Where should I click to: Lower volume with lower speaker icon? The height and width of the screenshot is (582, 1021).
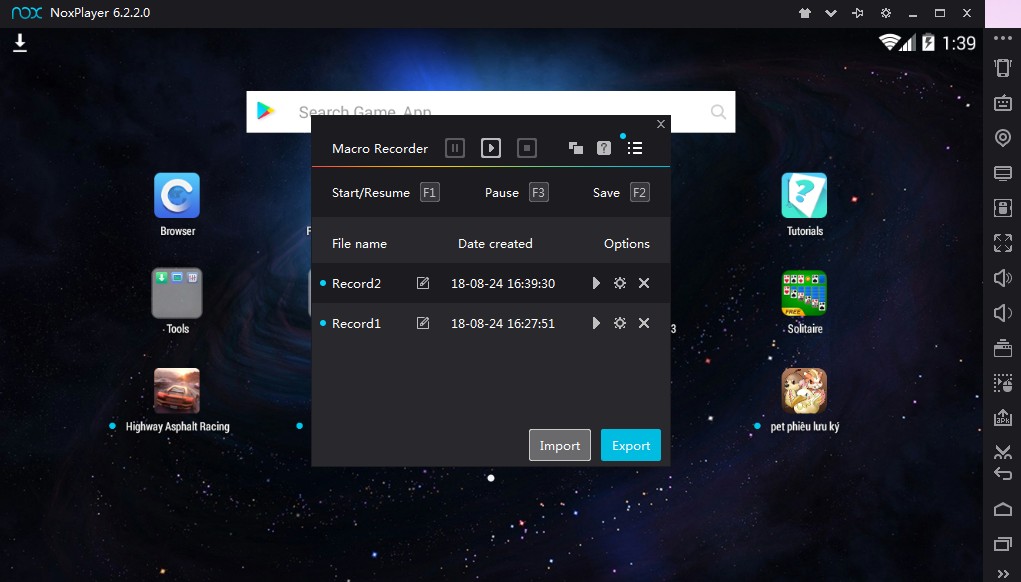click(1003, 313)
